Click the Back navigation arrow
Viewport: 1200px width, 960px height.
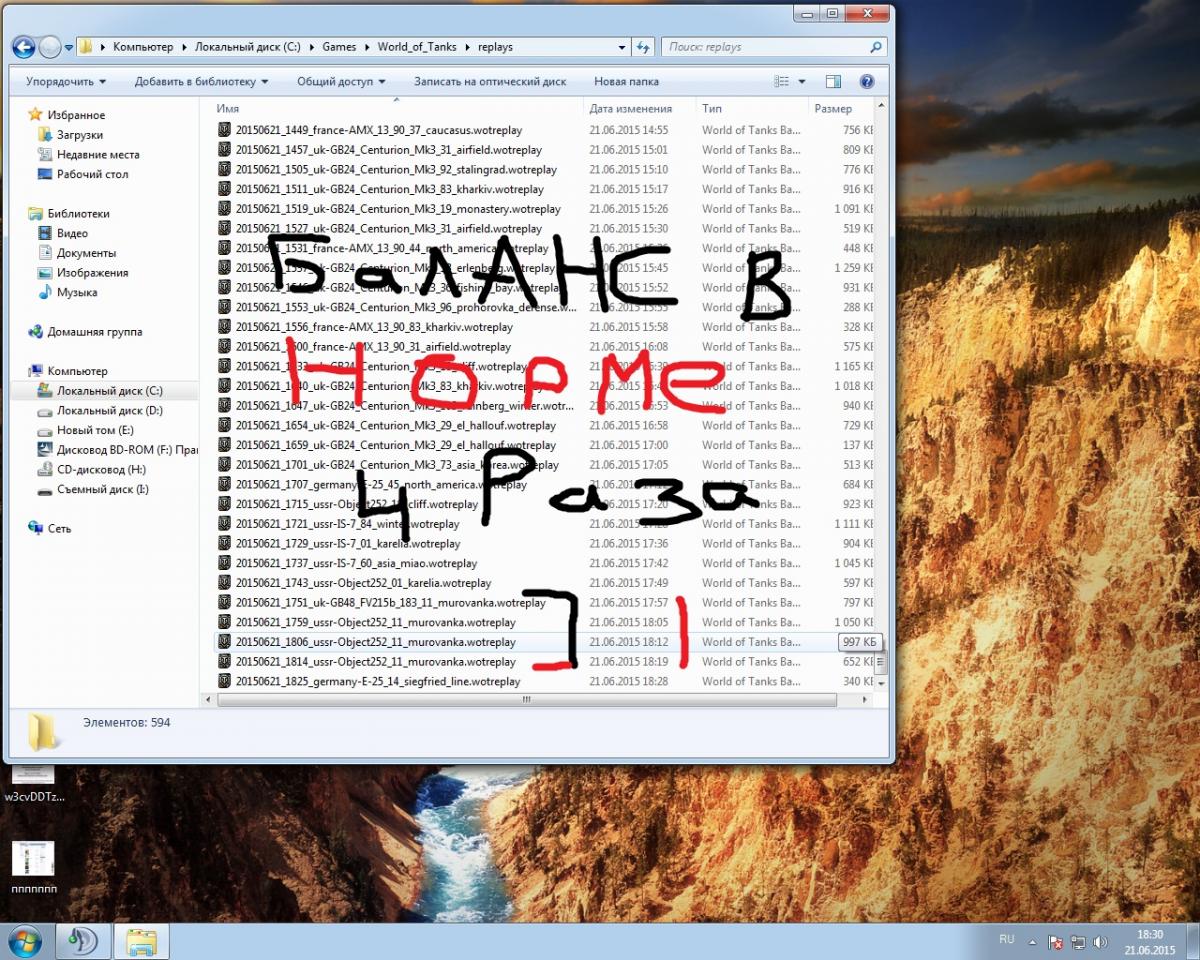tap(23, 47)
